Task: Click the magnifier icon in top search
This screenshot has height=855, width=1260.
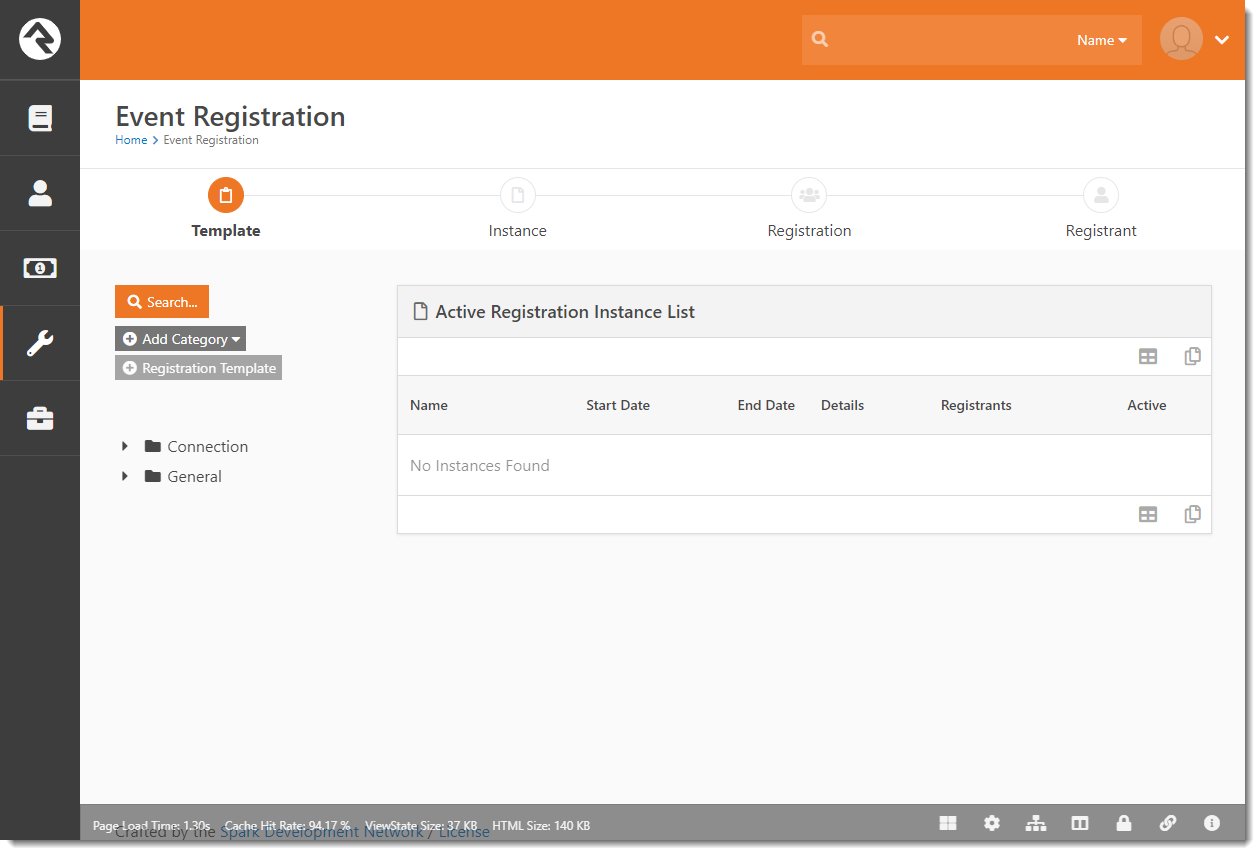Action: pos(820,40)
